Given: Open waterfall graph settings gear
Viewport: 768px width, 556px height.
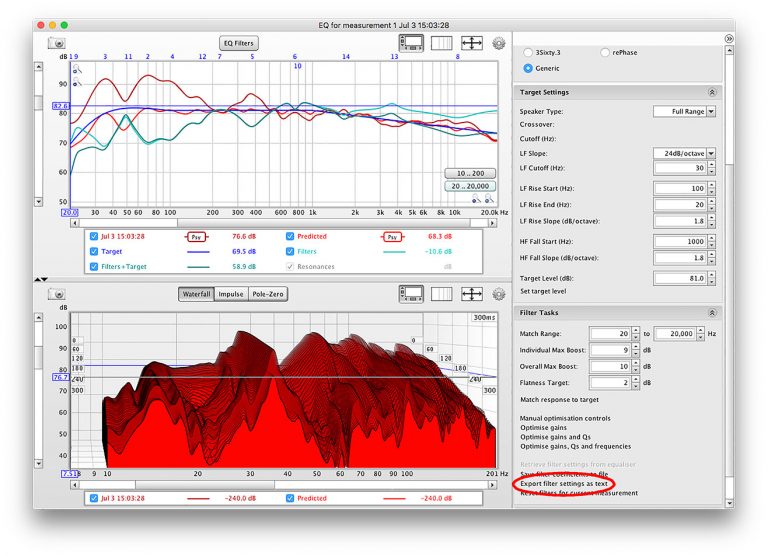Looking at the screenshot, I should [x=499, y=294].
